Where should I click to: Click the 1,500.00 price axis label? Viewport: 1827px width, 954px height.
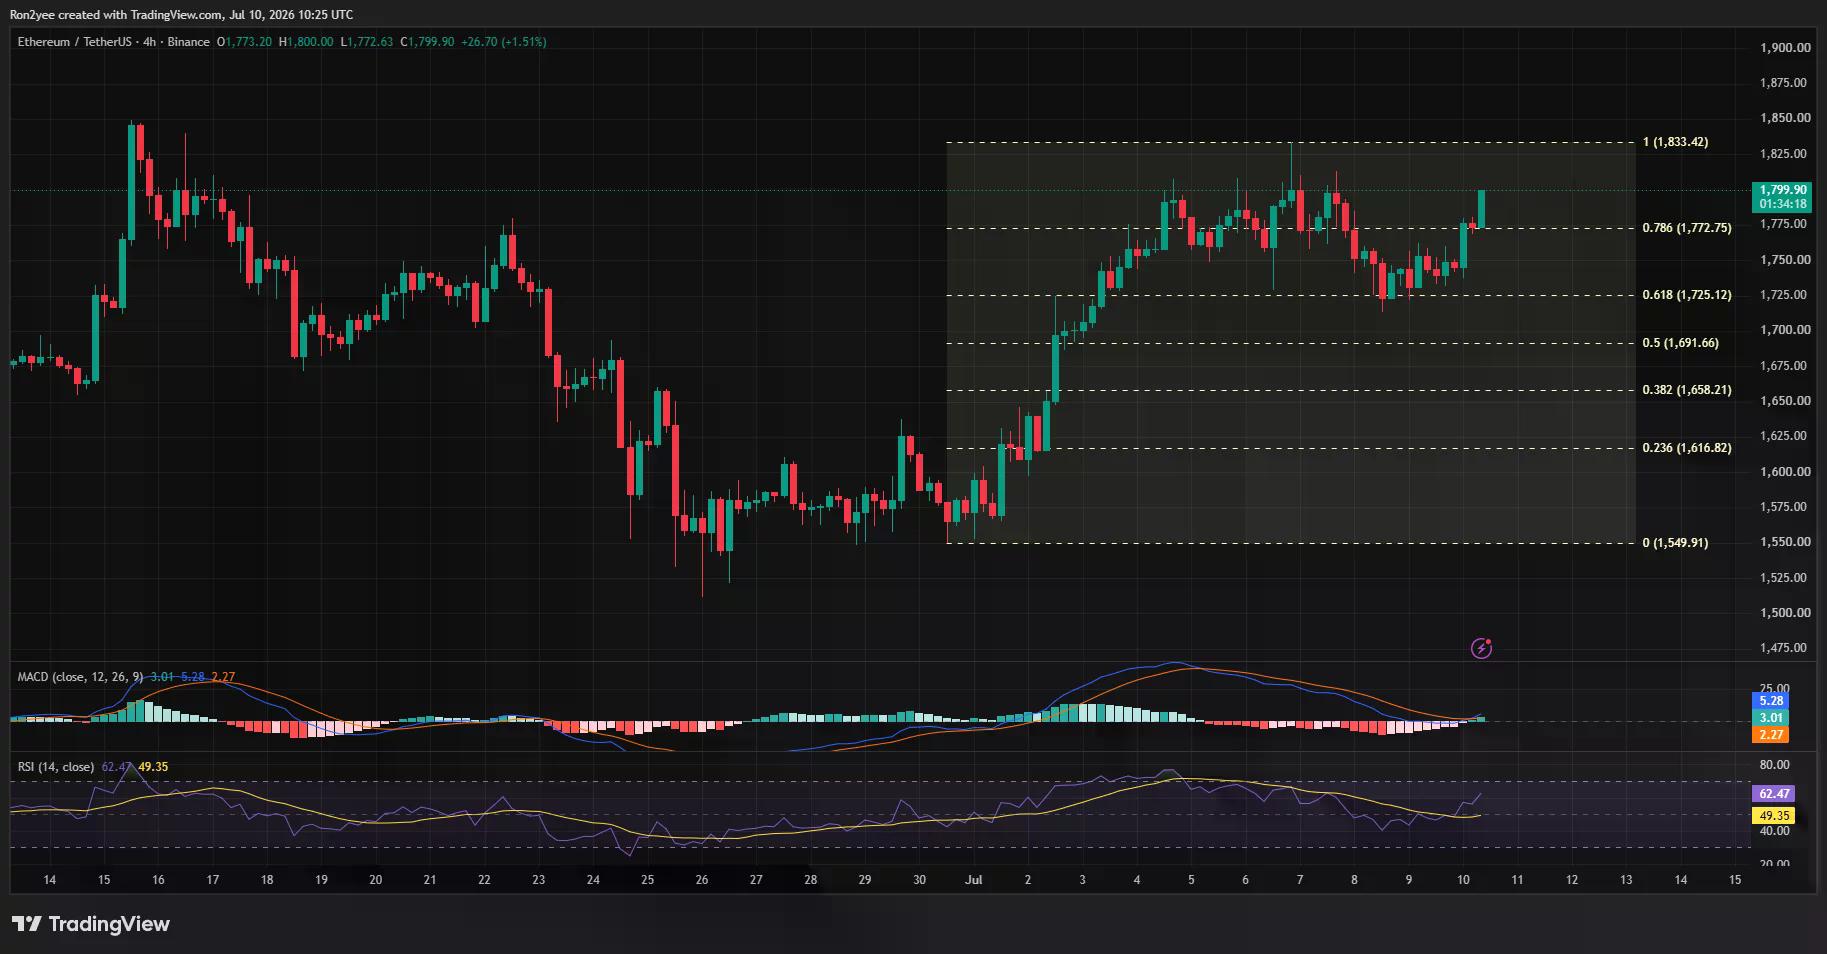click(1785, 613)
